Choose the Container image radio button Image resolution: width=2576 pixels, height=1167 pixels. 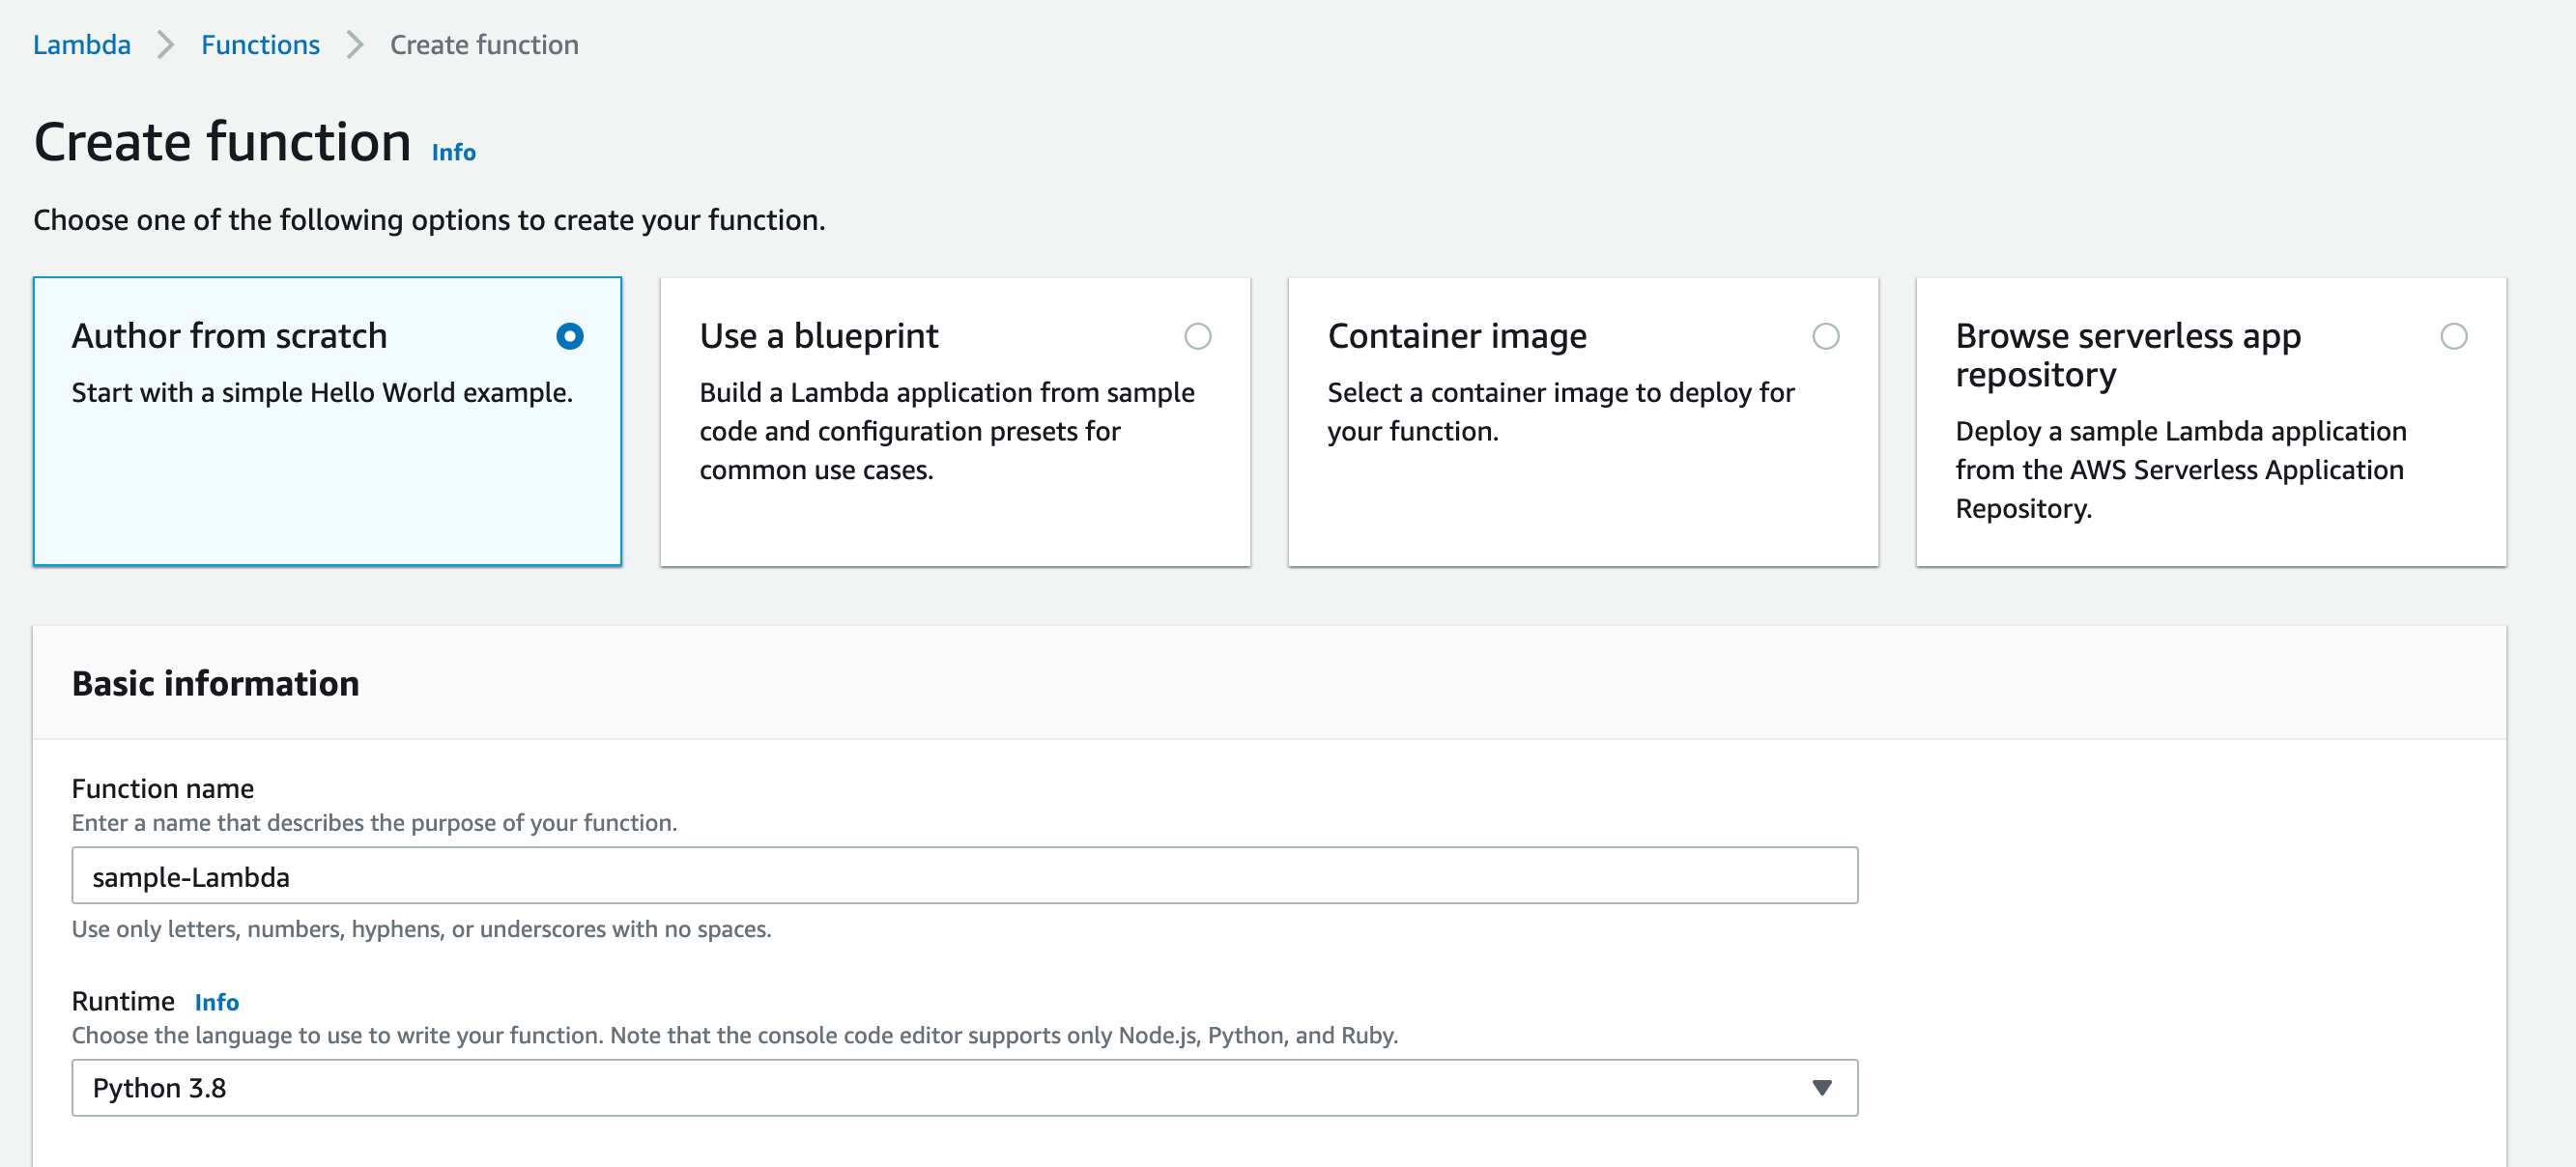1825,336
